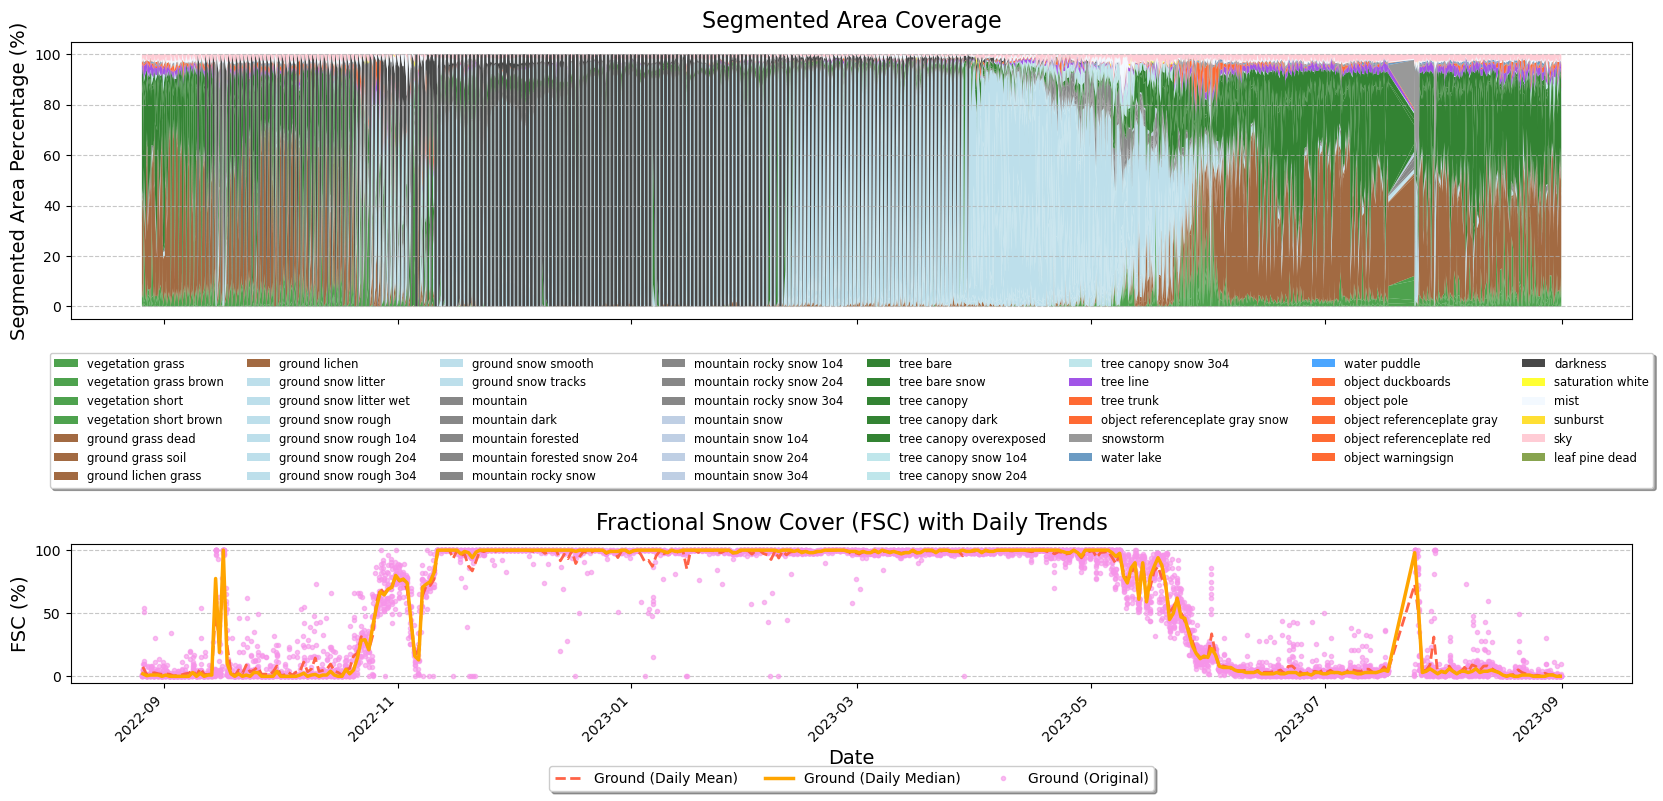Click the object duckboards legend label
The image size is (1663, 801).
coord(1396,382)
